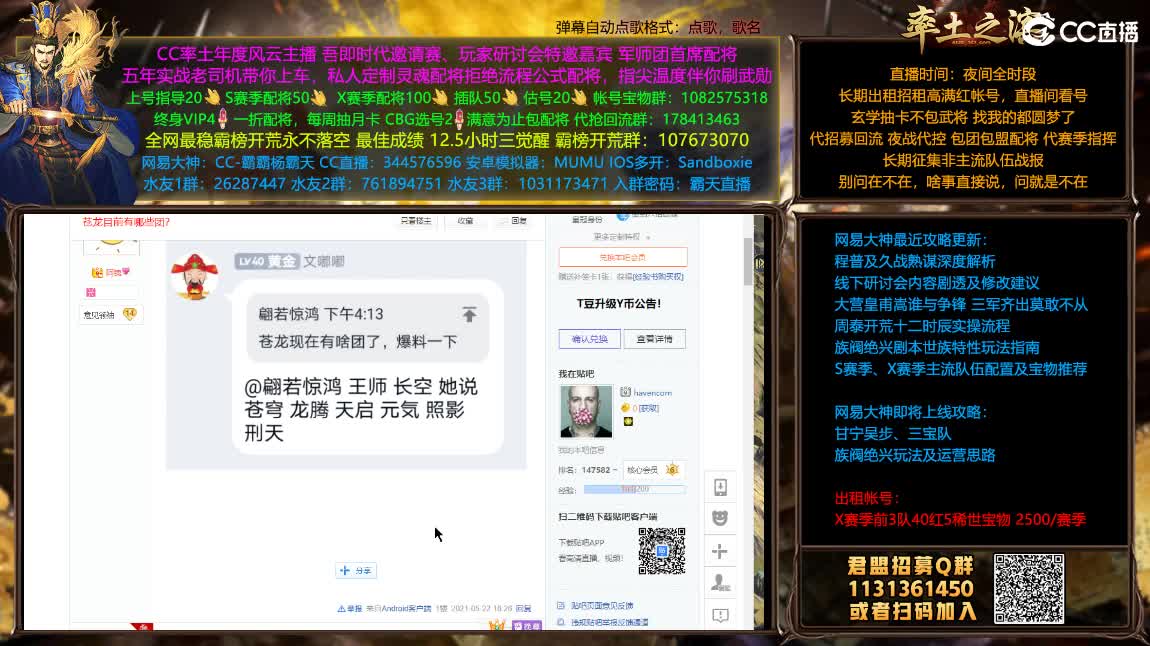Click the text 甘宁吴步、三宝队
The width and height of the screenshot is (1150, 646).
893,434
